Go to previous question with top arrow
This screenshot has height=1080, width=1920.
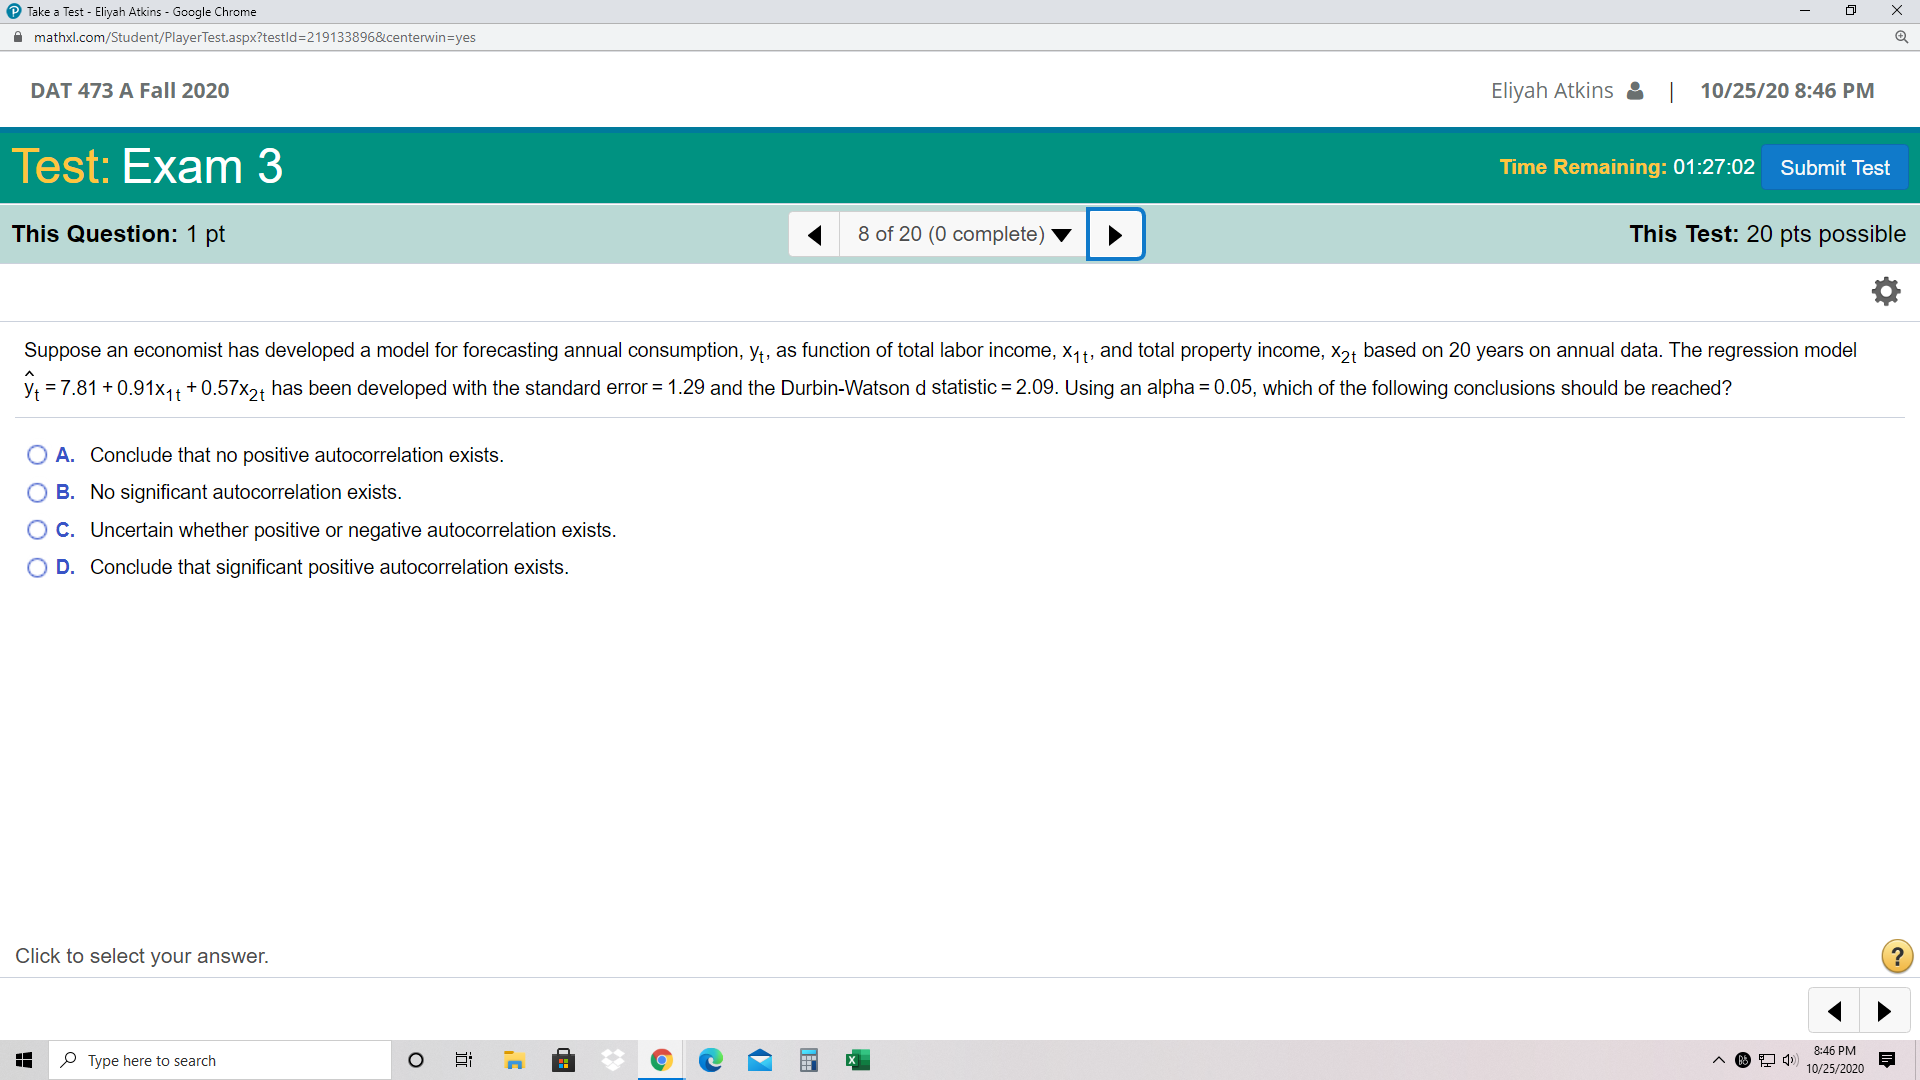(x=814, y=235)
